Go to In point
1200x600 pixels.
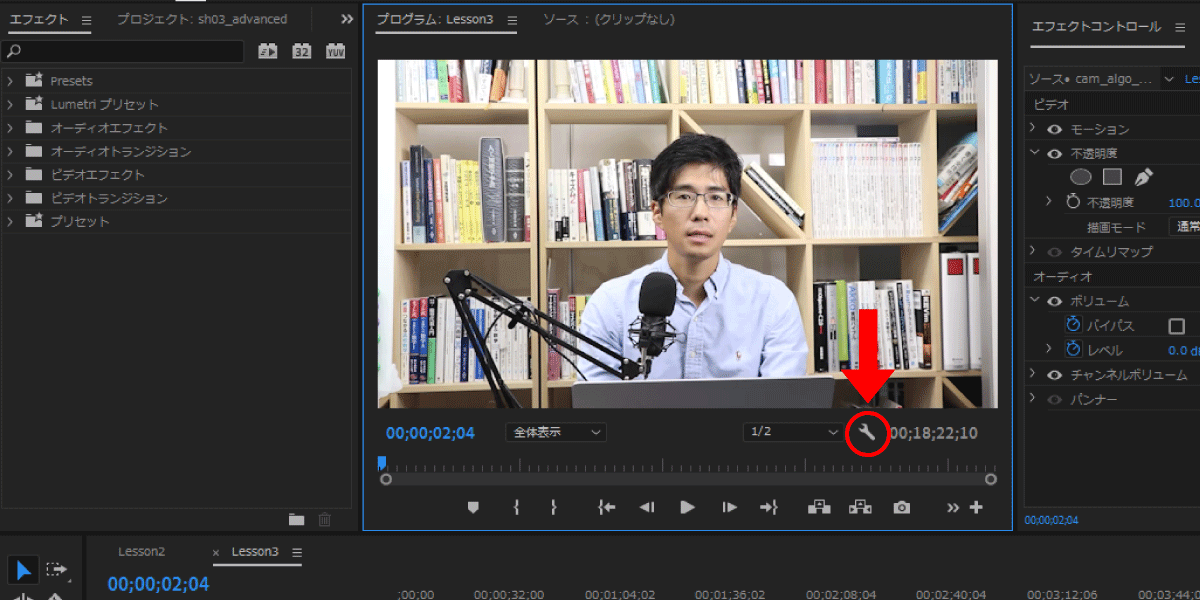[x=606, y=508]
